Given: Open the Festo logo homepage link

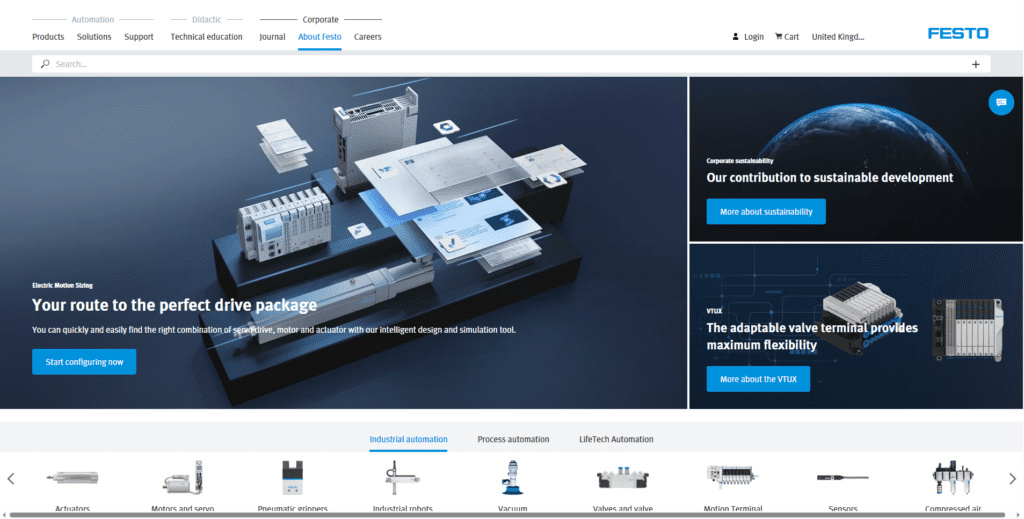Looking at the screenshot, I should (958, 33).
